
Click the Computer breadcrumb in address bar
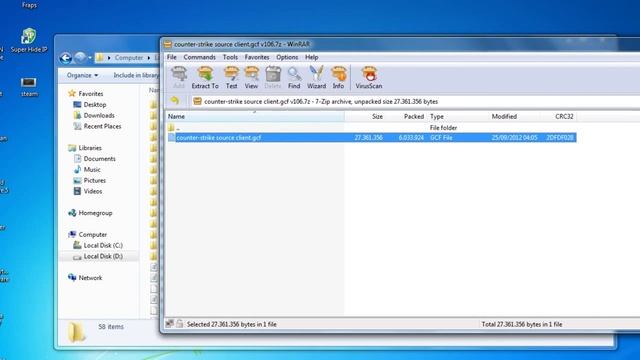click(x=129, y=58)
